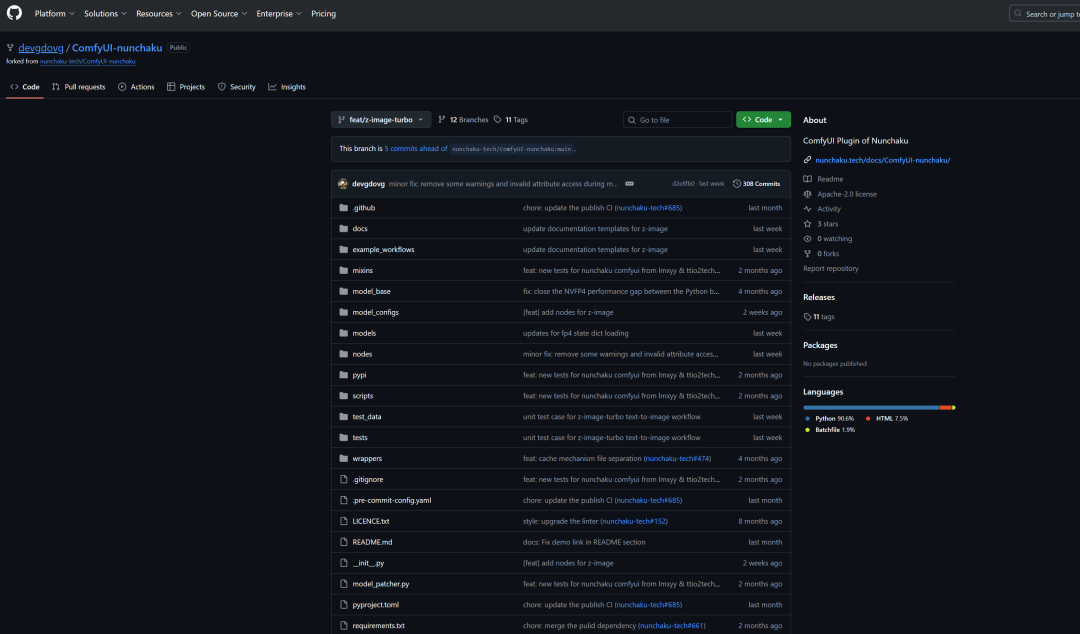Expand the Solutions menu
Image resolution: width=1080 pixels, height=634 pixels.
(105, 13)
